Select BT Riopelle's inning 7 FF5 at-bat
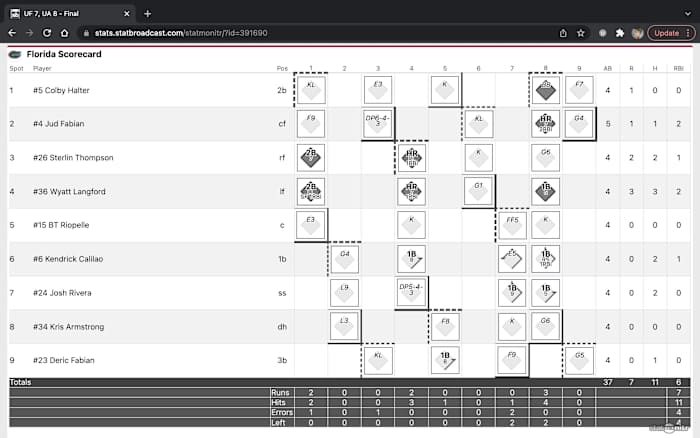700x438 pixels. coord(512,225)
